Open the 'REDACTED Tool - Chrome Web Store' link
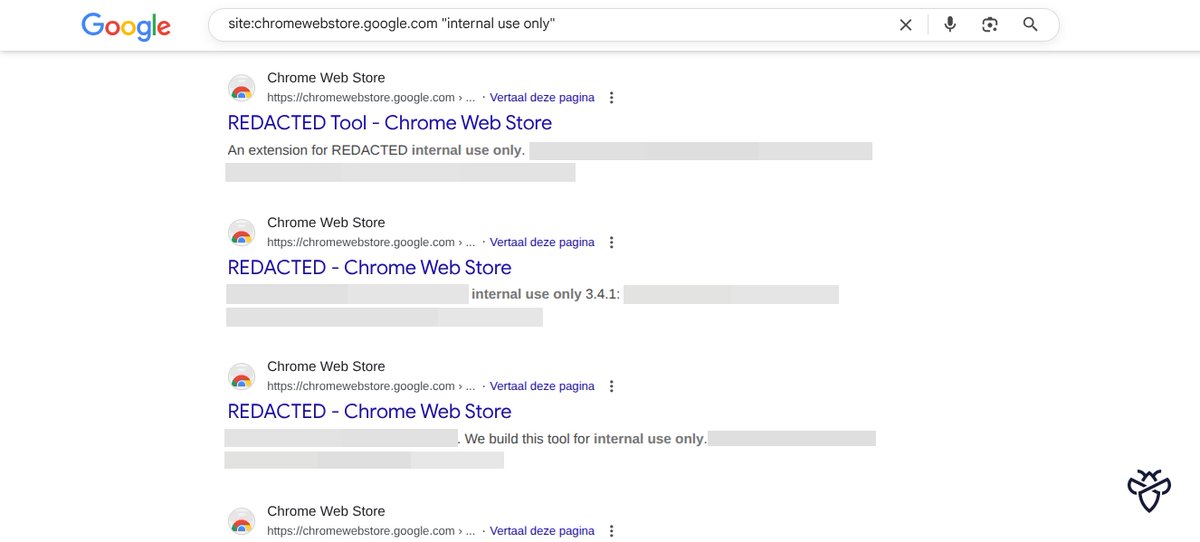Screen dimensions: 1200x542 tap(390, 123)
